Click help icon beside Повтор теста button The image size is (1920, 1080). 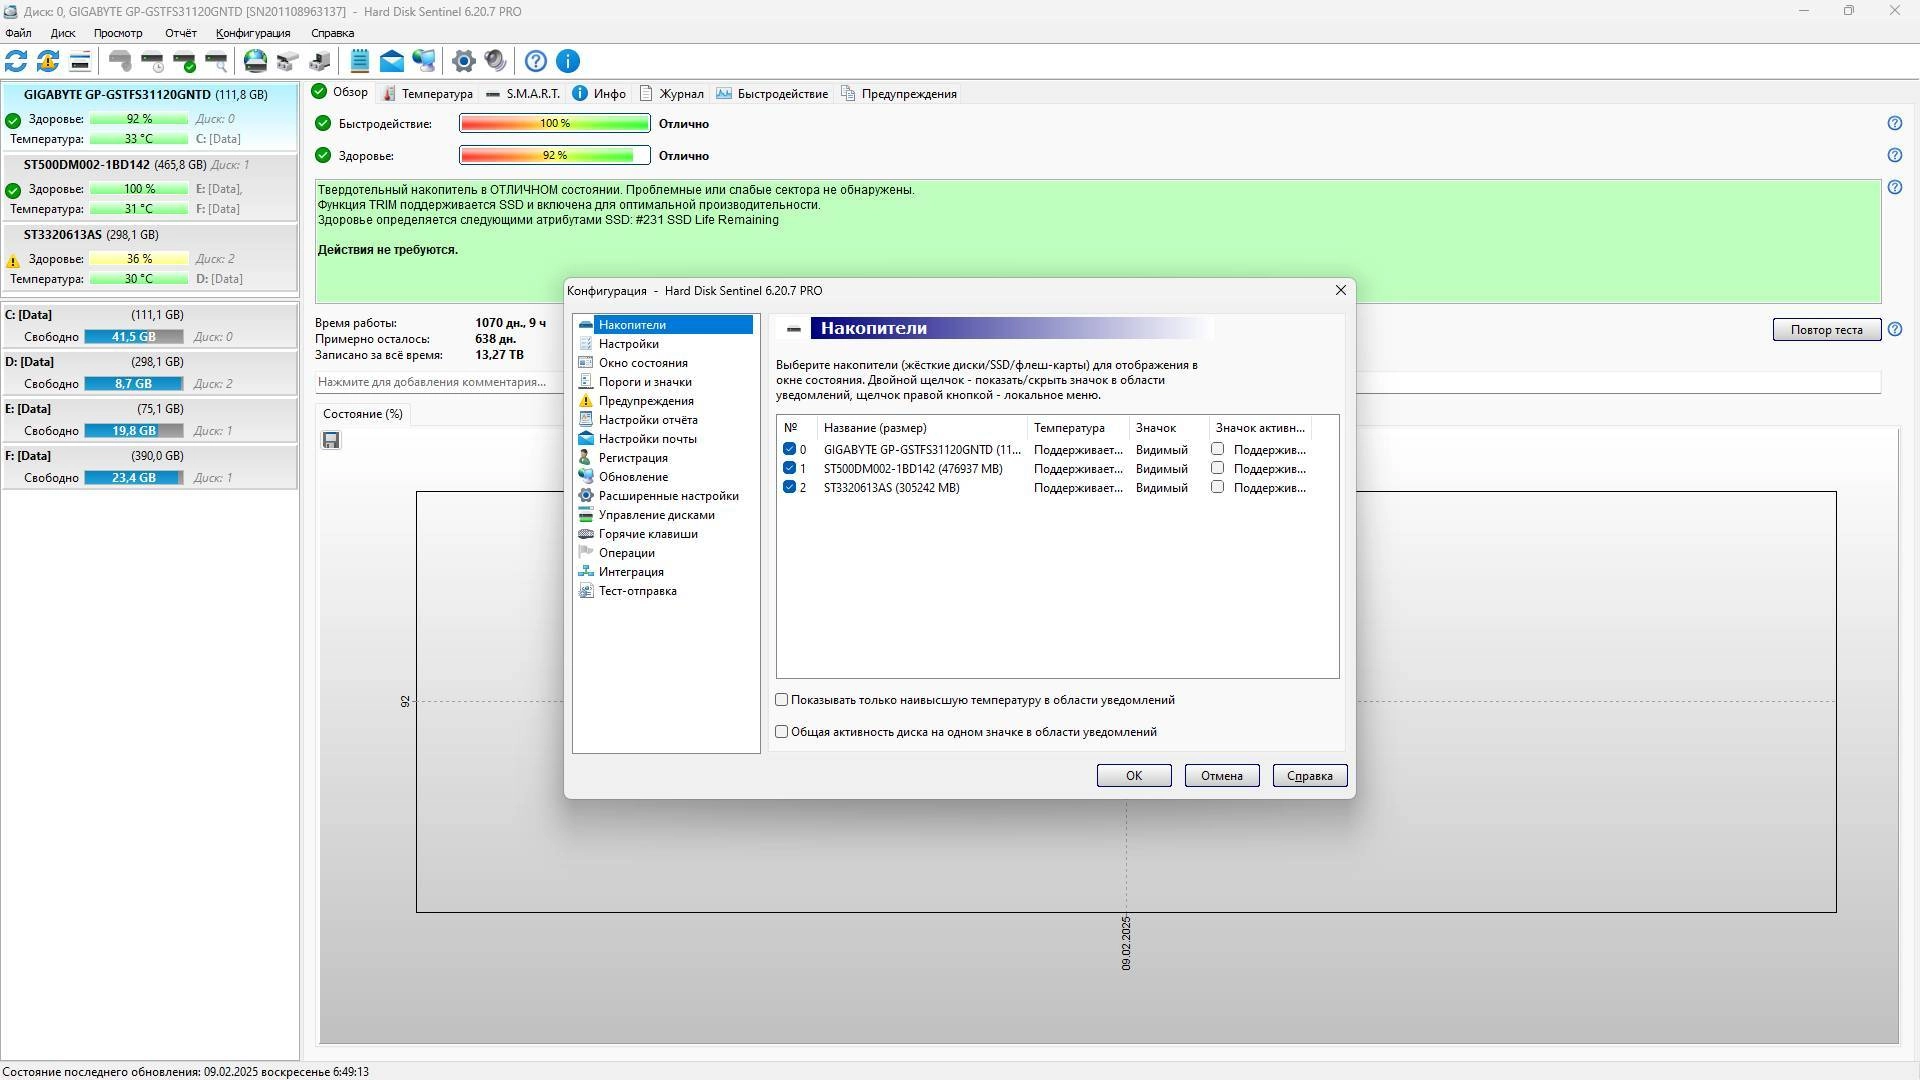[x=1894, y=329]
